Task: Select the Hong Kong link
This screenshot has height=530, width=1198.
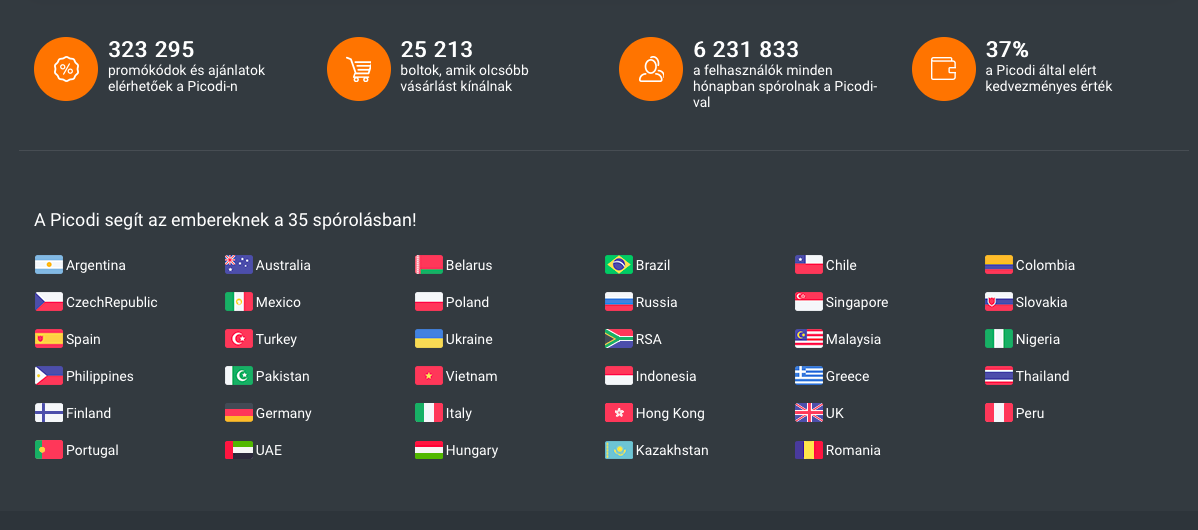Action: coord(669,413)
